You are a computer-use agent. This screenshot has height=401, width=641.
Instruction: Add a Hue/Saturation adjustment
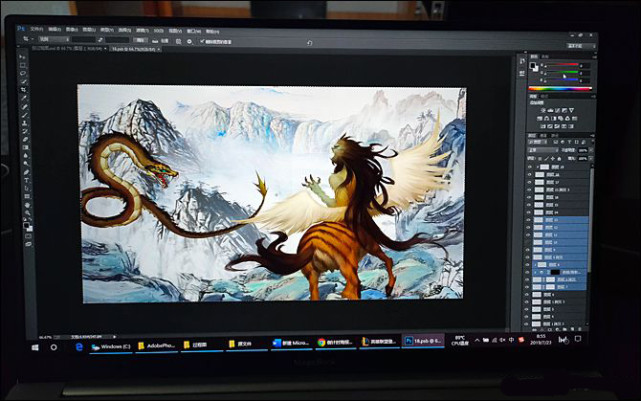540,119
